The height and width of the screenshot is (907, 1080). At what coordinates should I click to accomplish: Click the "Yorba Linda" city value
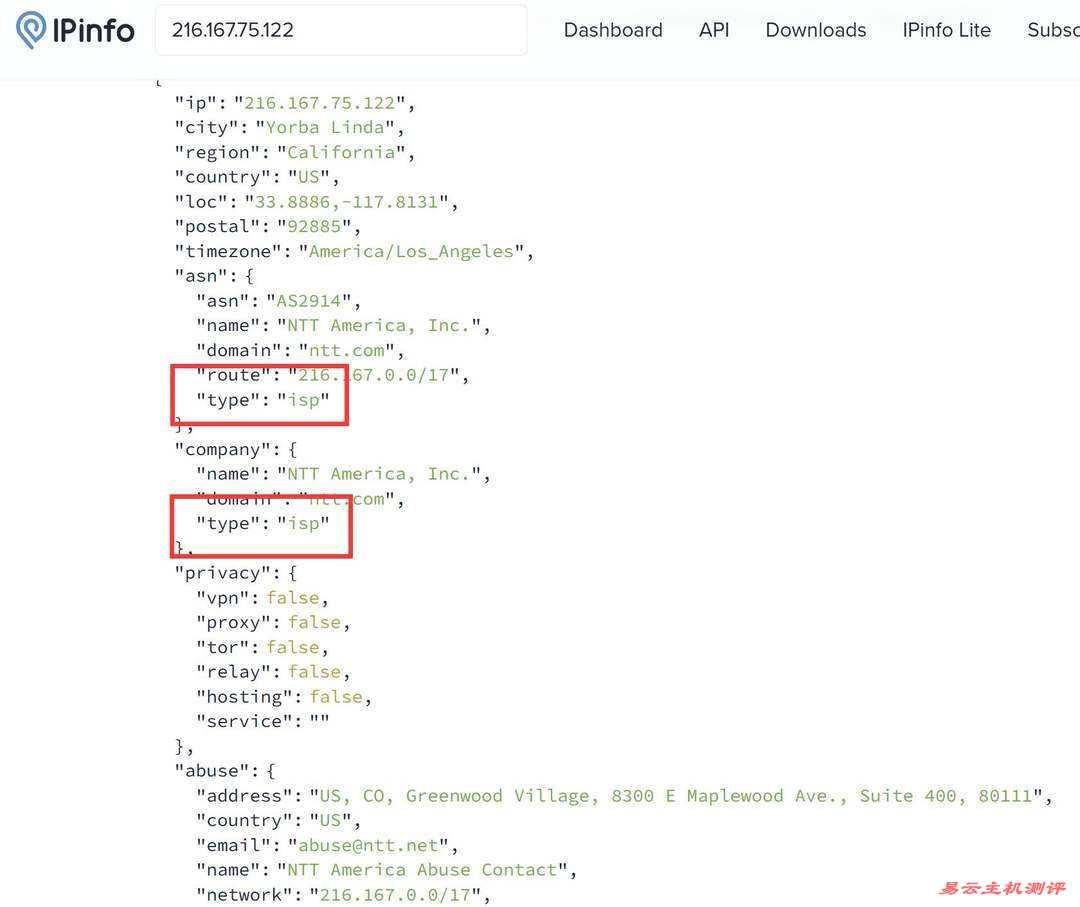(324, 128)
